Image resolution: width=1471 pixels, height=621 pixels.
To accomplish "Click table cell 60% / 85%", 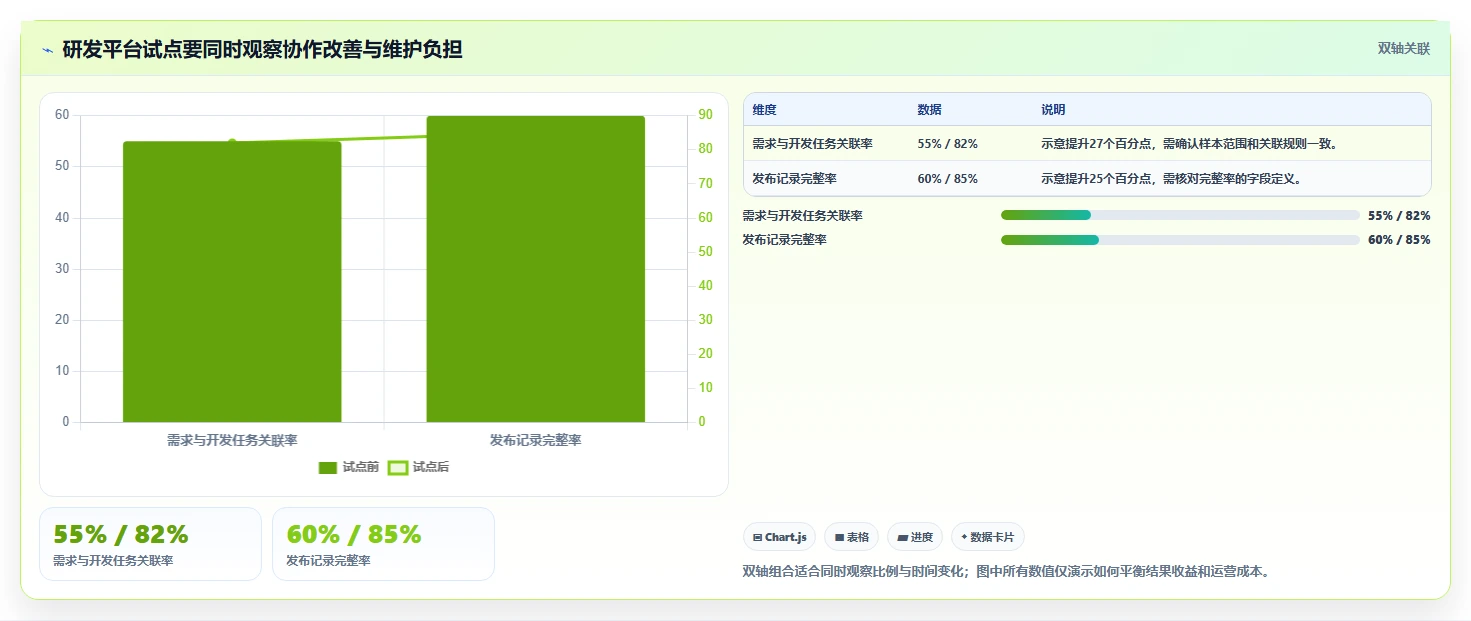I will click(x=947, y=179).
